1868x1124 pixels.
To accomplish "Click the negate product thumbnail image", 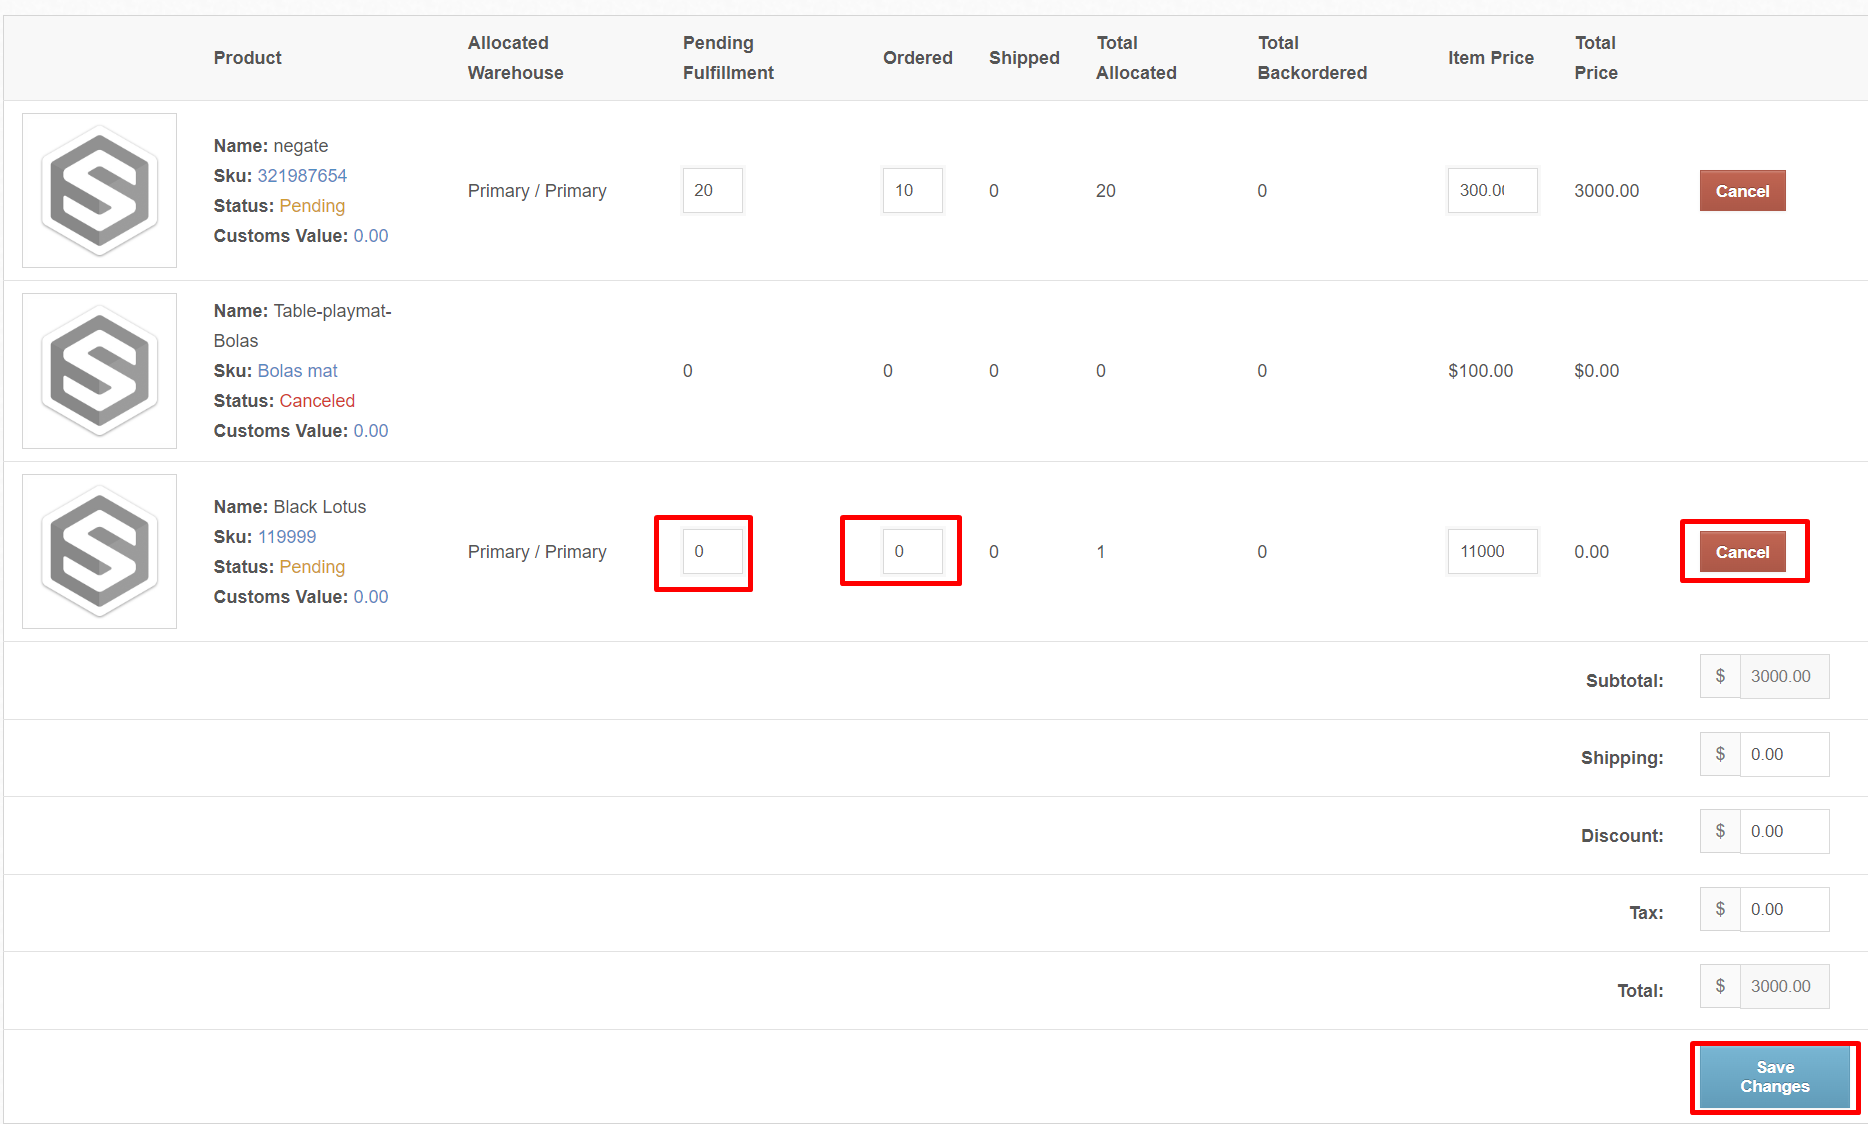I will [x=99, y=190].
